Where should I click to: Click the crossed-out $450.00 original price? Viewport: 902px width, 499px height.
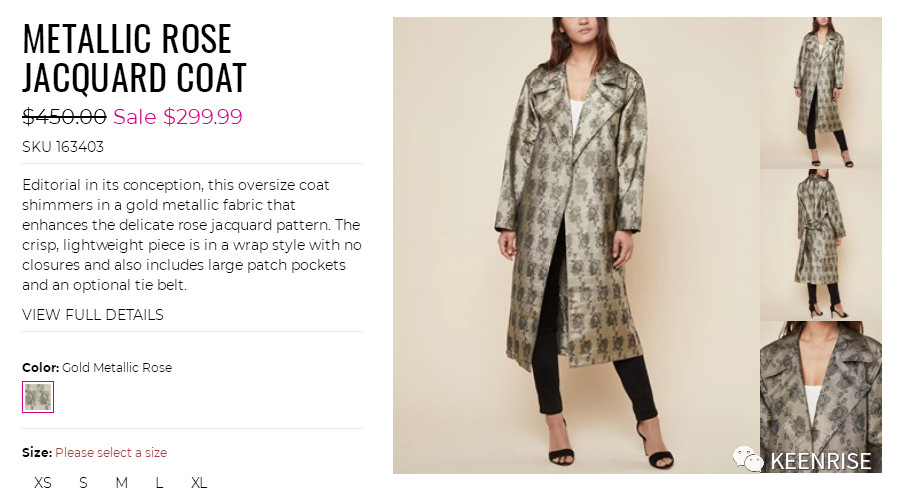64,117
